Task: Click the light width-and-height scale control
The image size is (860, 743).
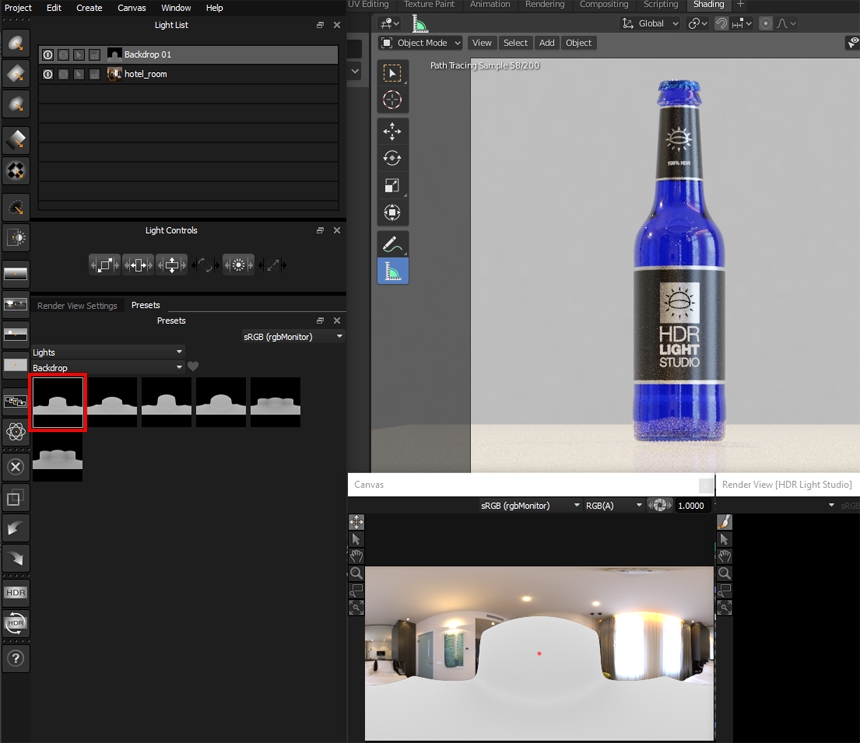Action: (105, 265)
